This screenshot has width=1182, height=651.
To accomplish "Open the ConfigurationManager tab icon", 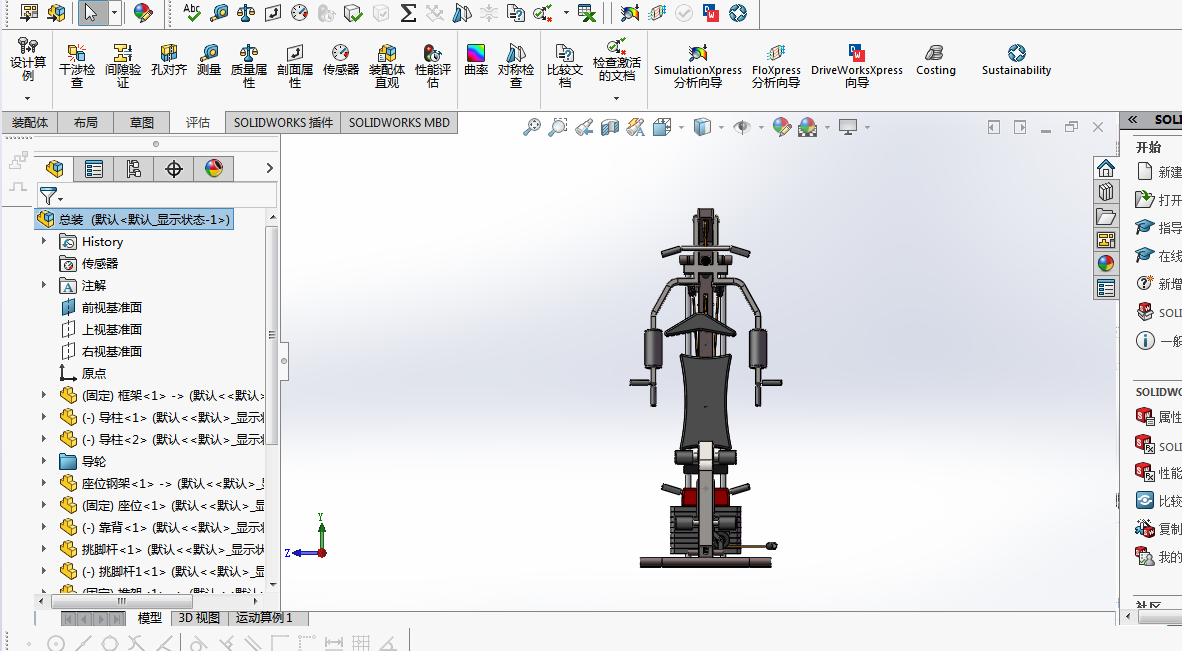I will tap(134, 169).
